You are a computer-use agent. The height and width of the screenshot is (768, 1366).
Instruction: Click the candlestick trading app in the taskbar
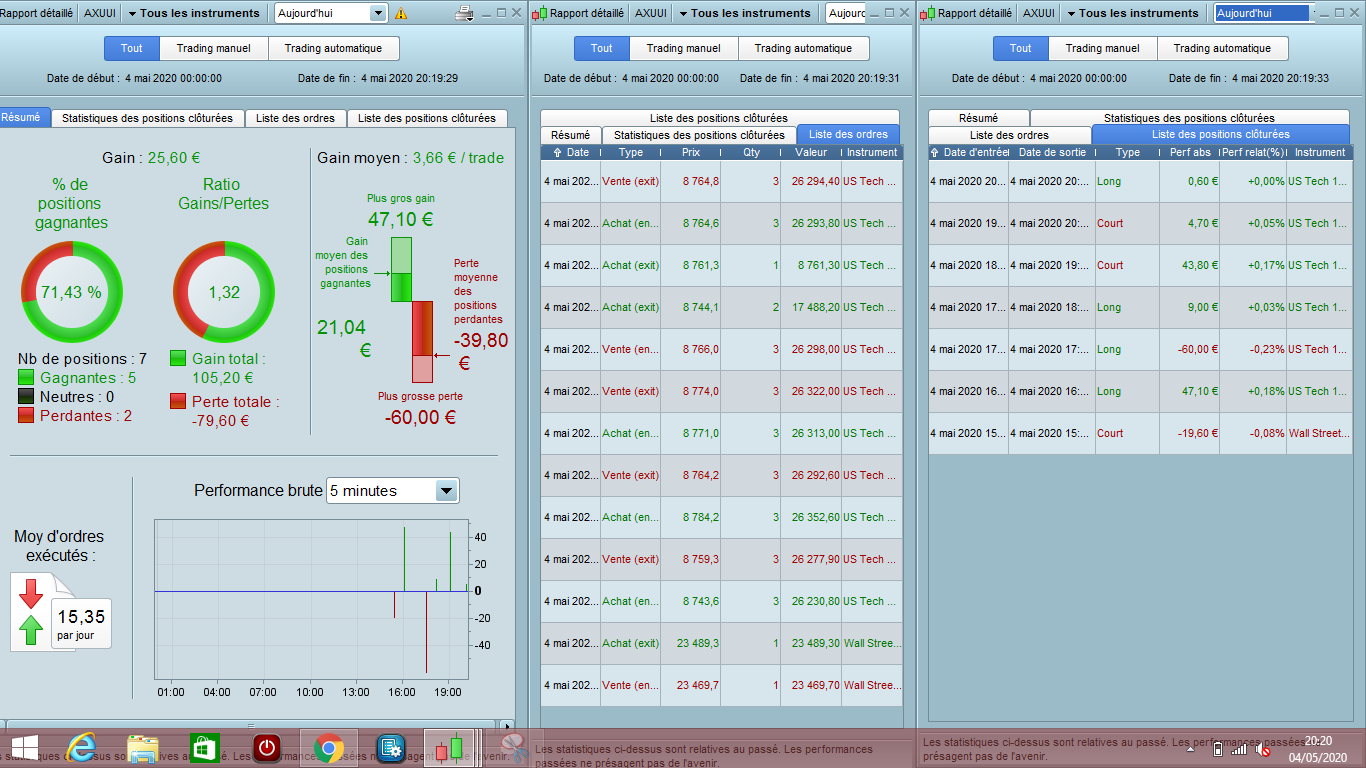449,748
